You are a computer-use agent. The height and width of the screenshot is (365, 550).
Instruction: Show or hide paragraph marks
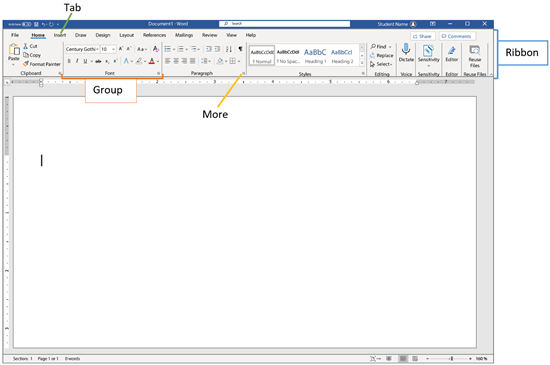(x=240, y=49)
